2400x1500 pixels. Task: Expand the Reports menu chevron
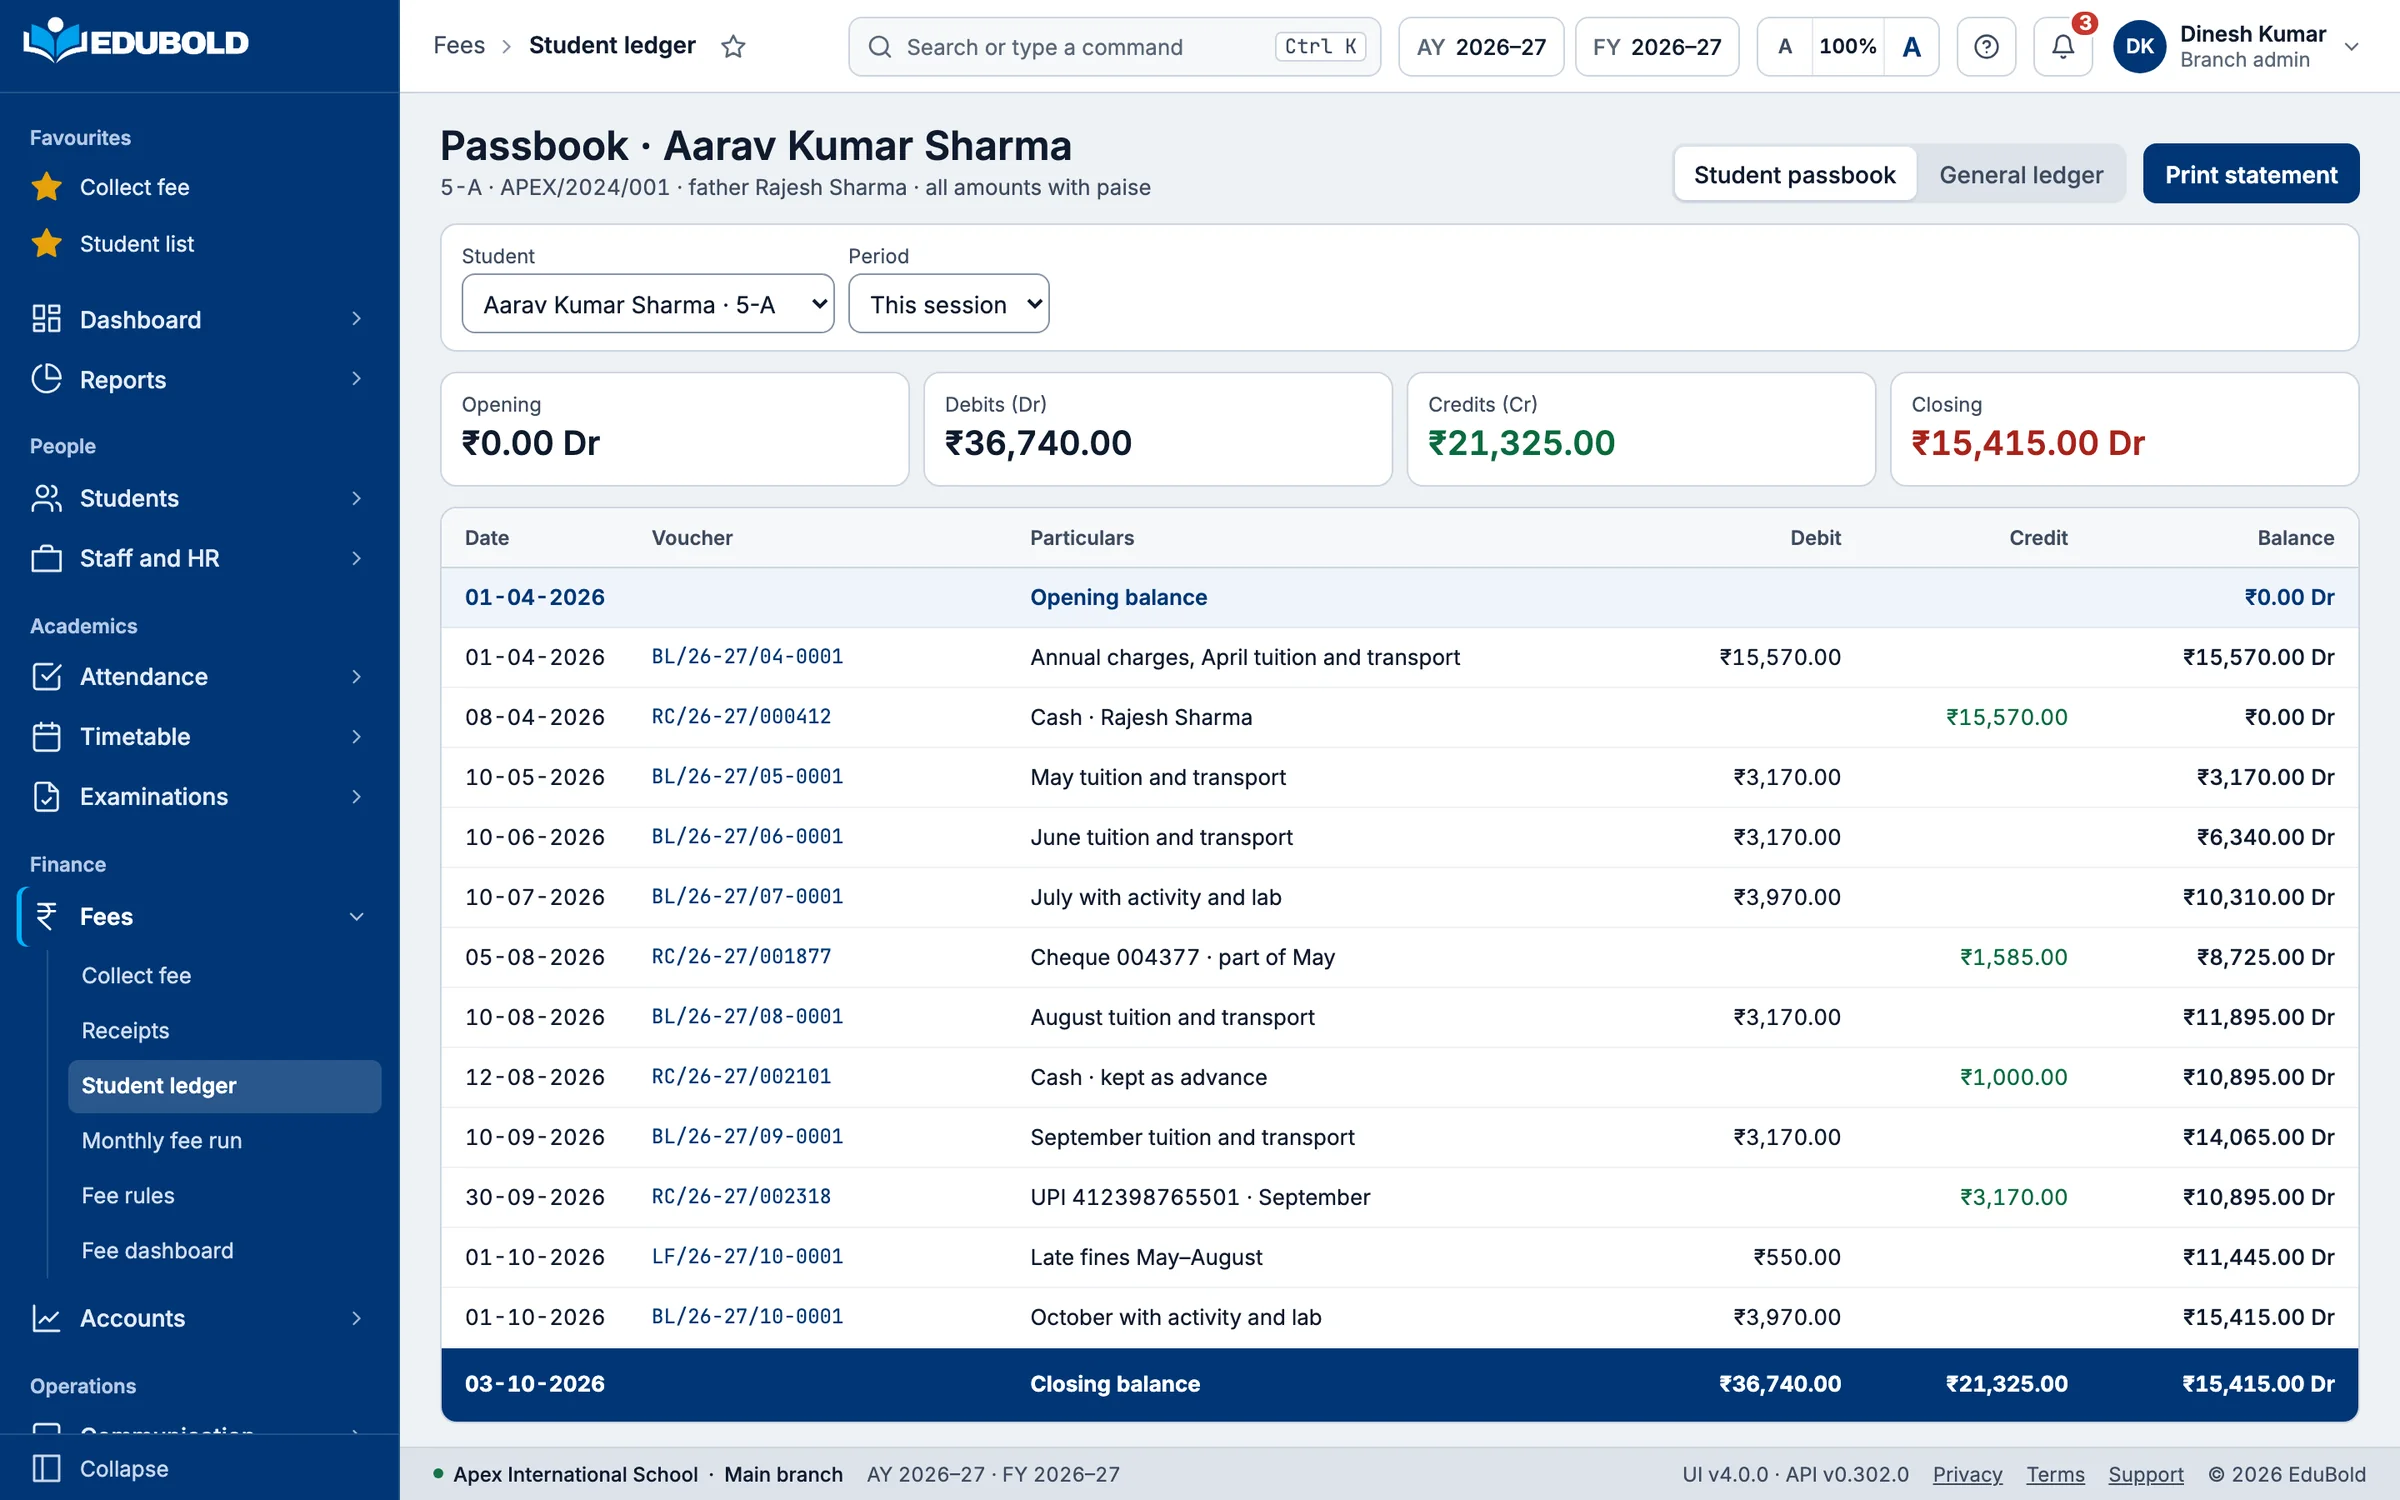click(x=356, y=379)
